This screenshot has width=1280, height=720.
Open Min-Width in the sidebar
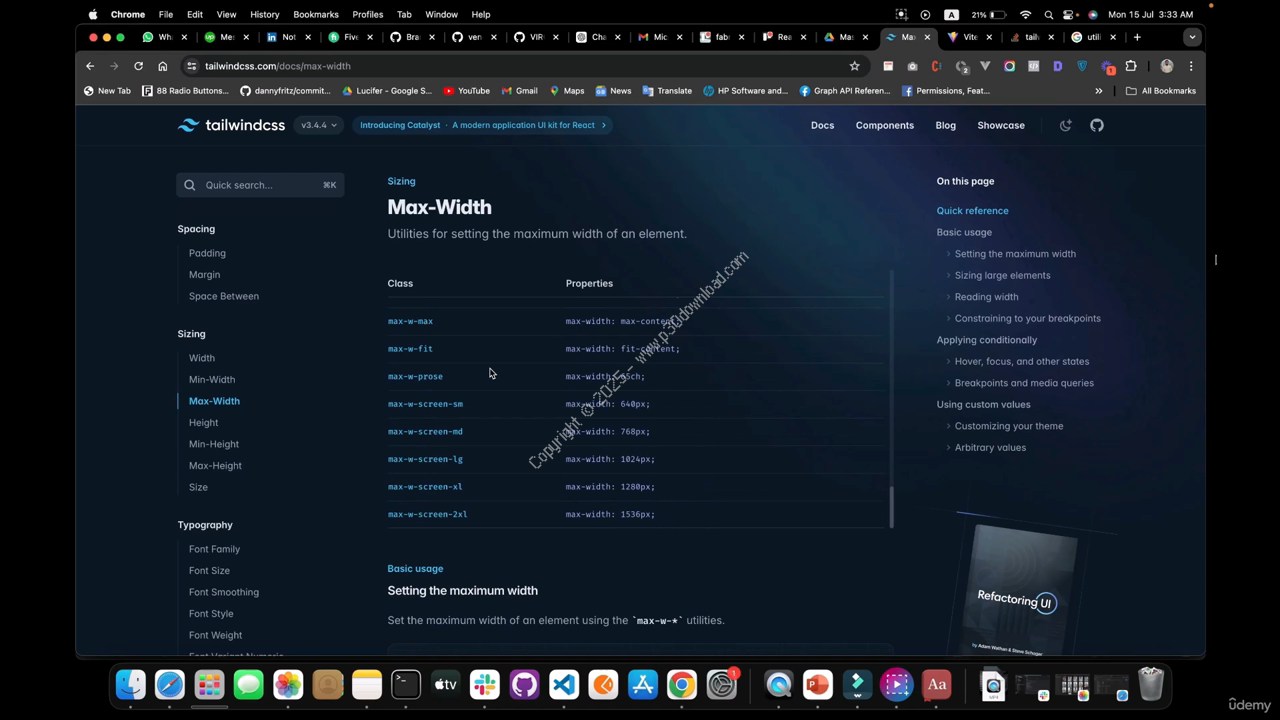pyautogui.click(x=211, y=379)
